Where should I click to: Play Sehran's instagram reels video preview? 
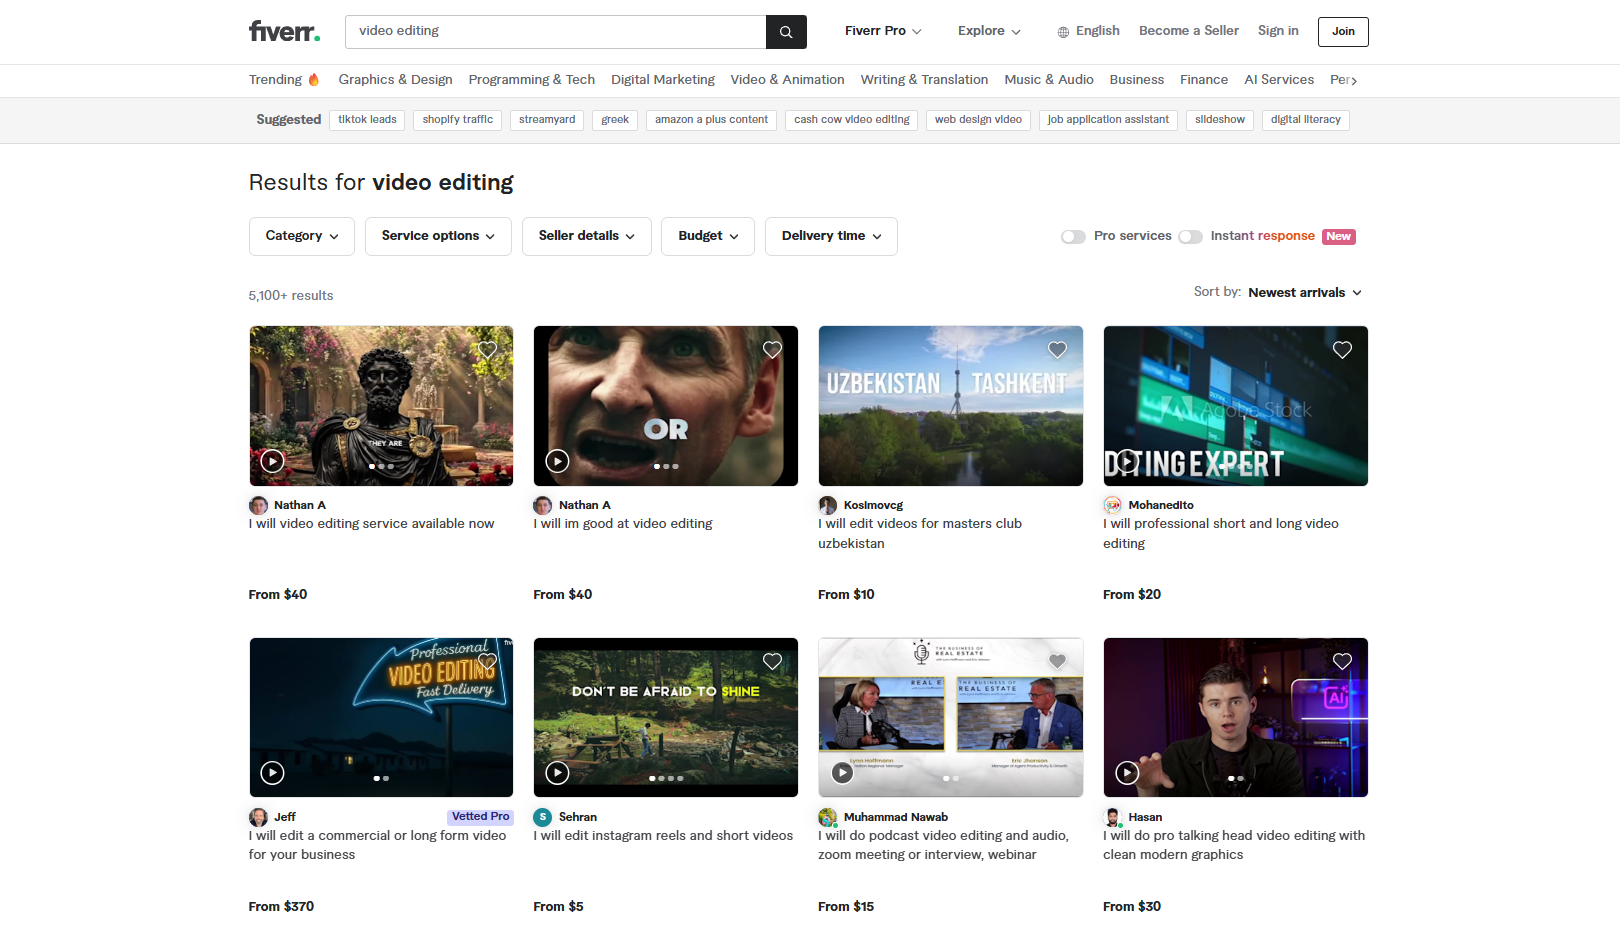click(x=557, y=773)
